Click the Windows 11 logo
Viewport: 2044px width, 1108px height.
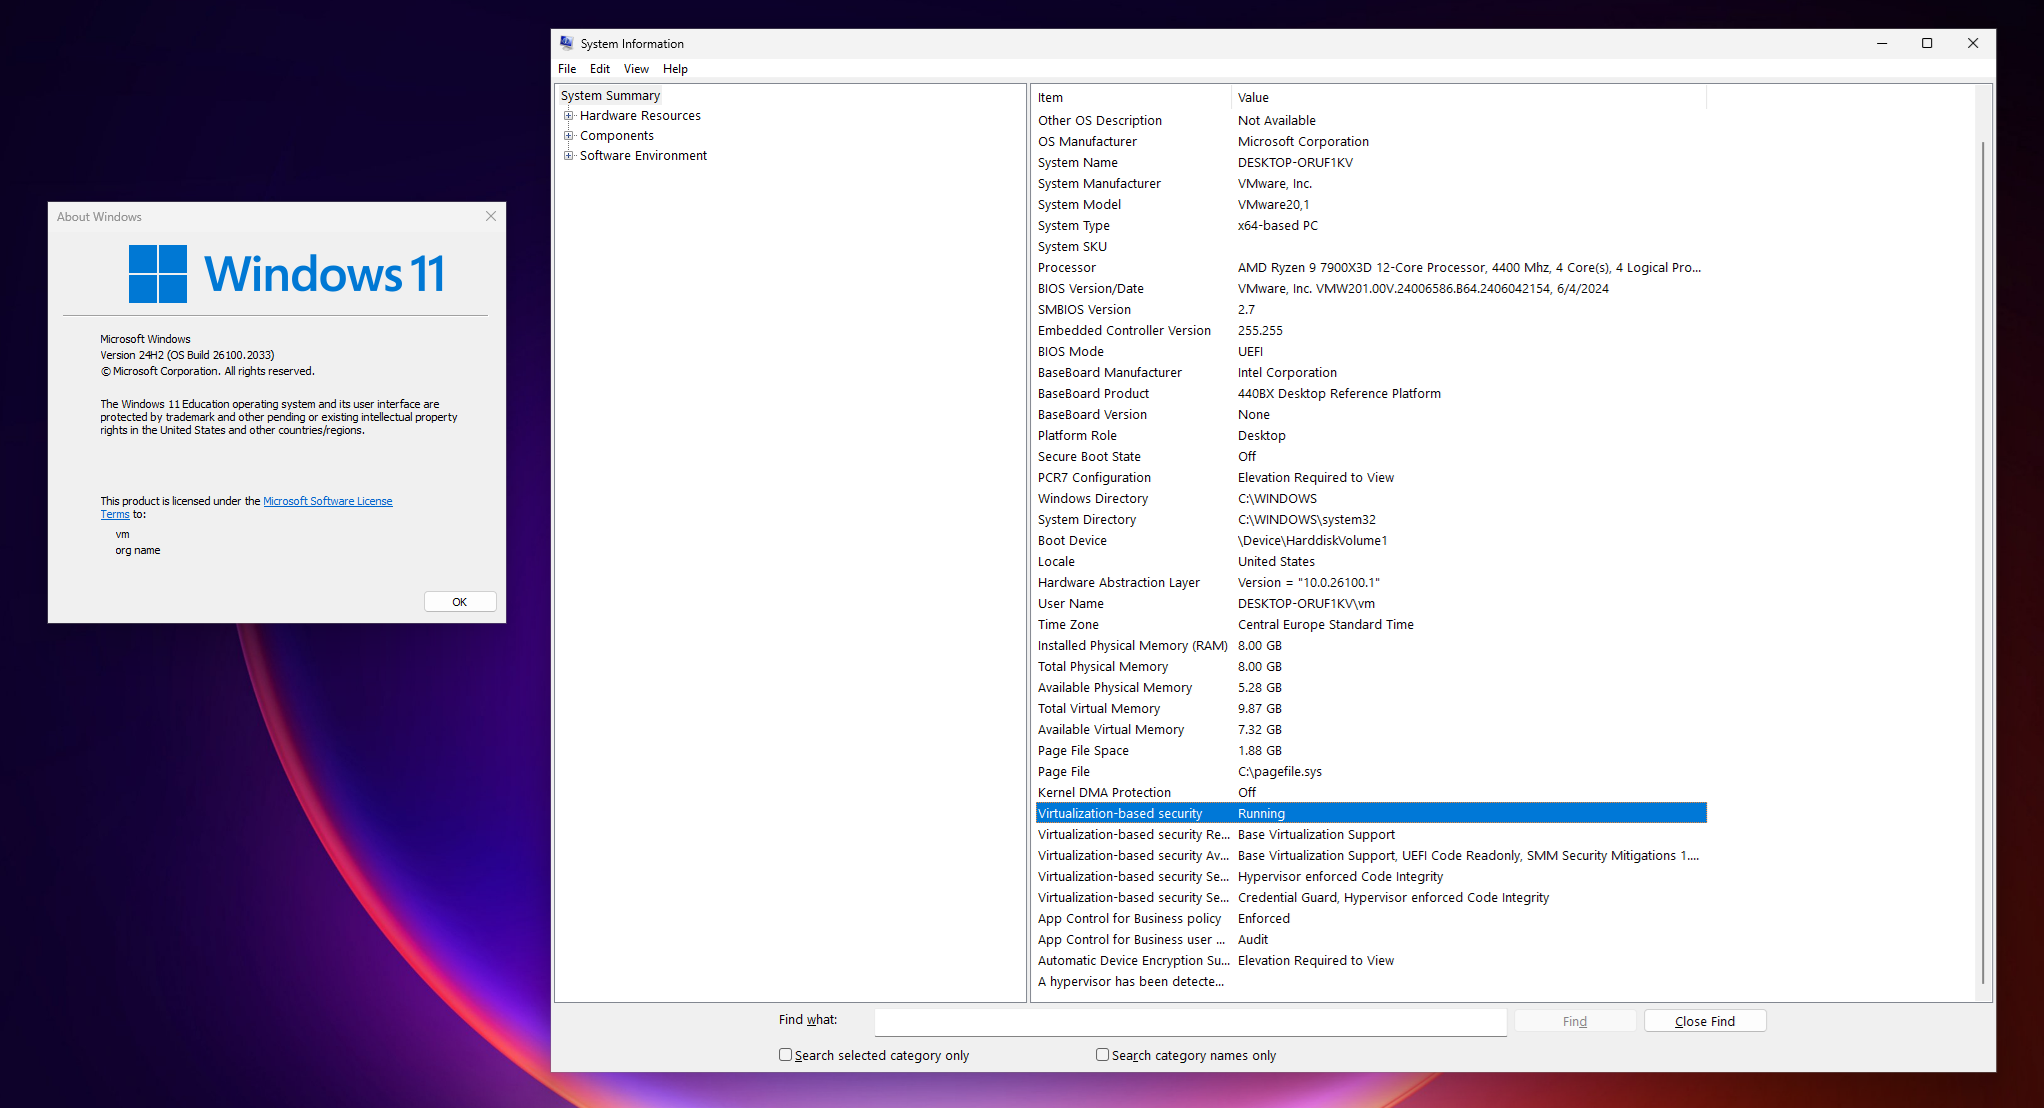(x=158, y=274)
